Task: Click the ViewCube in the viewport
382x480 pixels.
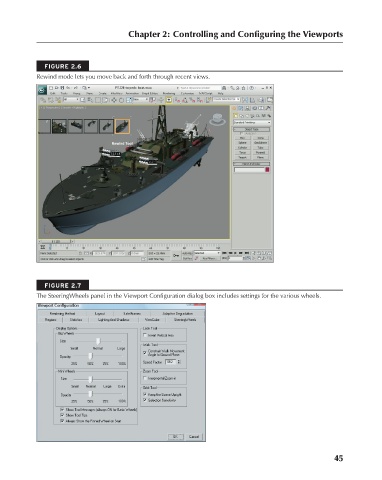Action: [218, 119]
